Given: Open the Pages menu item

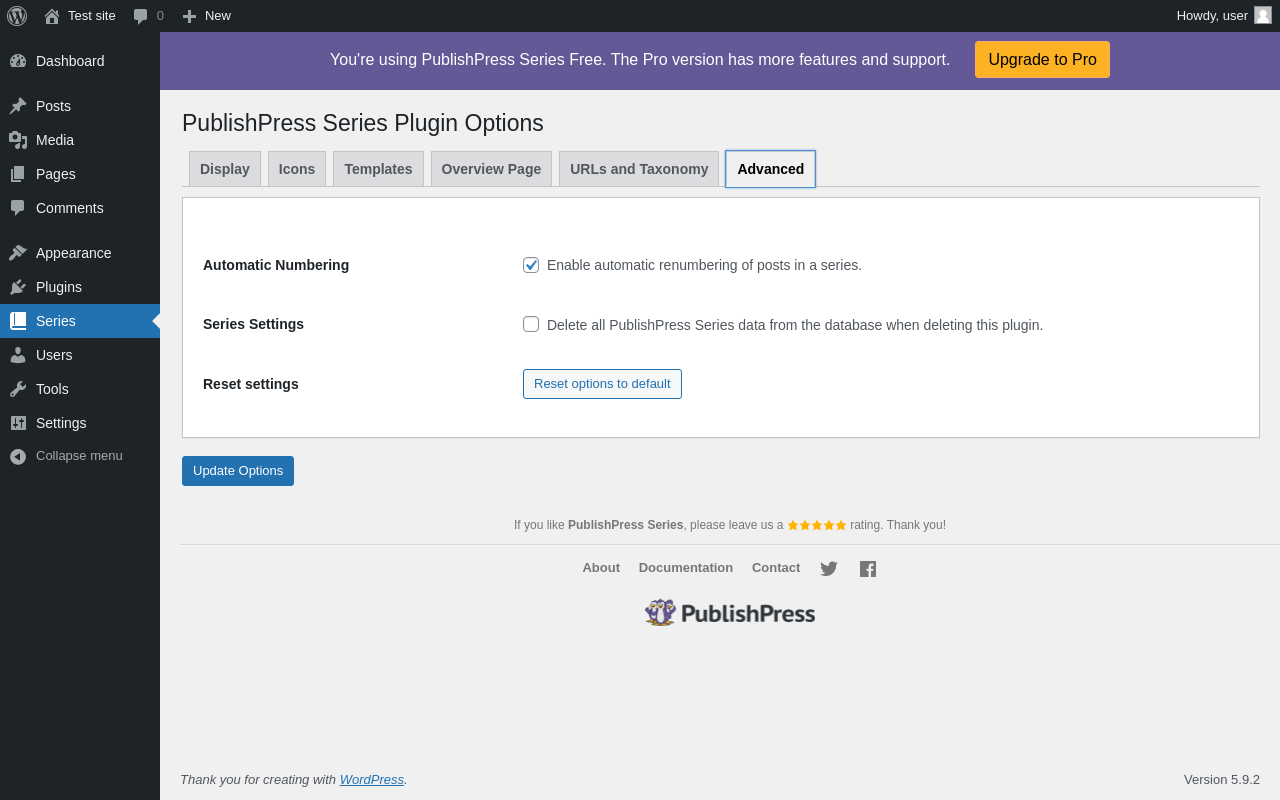Looking at the screenshot, I should 80,174.
